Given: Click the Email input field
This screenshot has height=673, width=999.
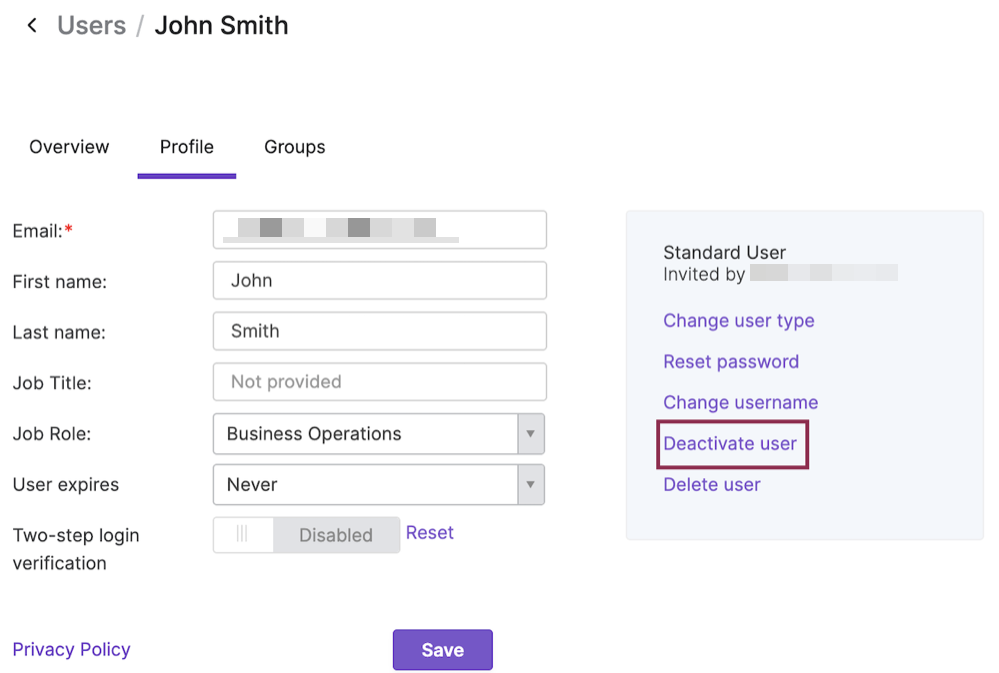Looking at the screenshot, I should coord(379,229).
